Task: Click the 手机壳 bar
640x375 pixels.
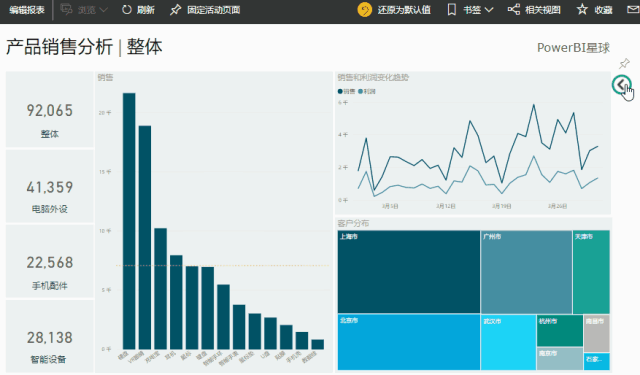Action: 302,340
